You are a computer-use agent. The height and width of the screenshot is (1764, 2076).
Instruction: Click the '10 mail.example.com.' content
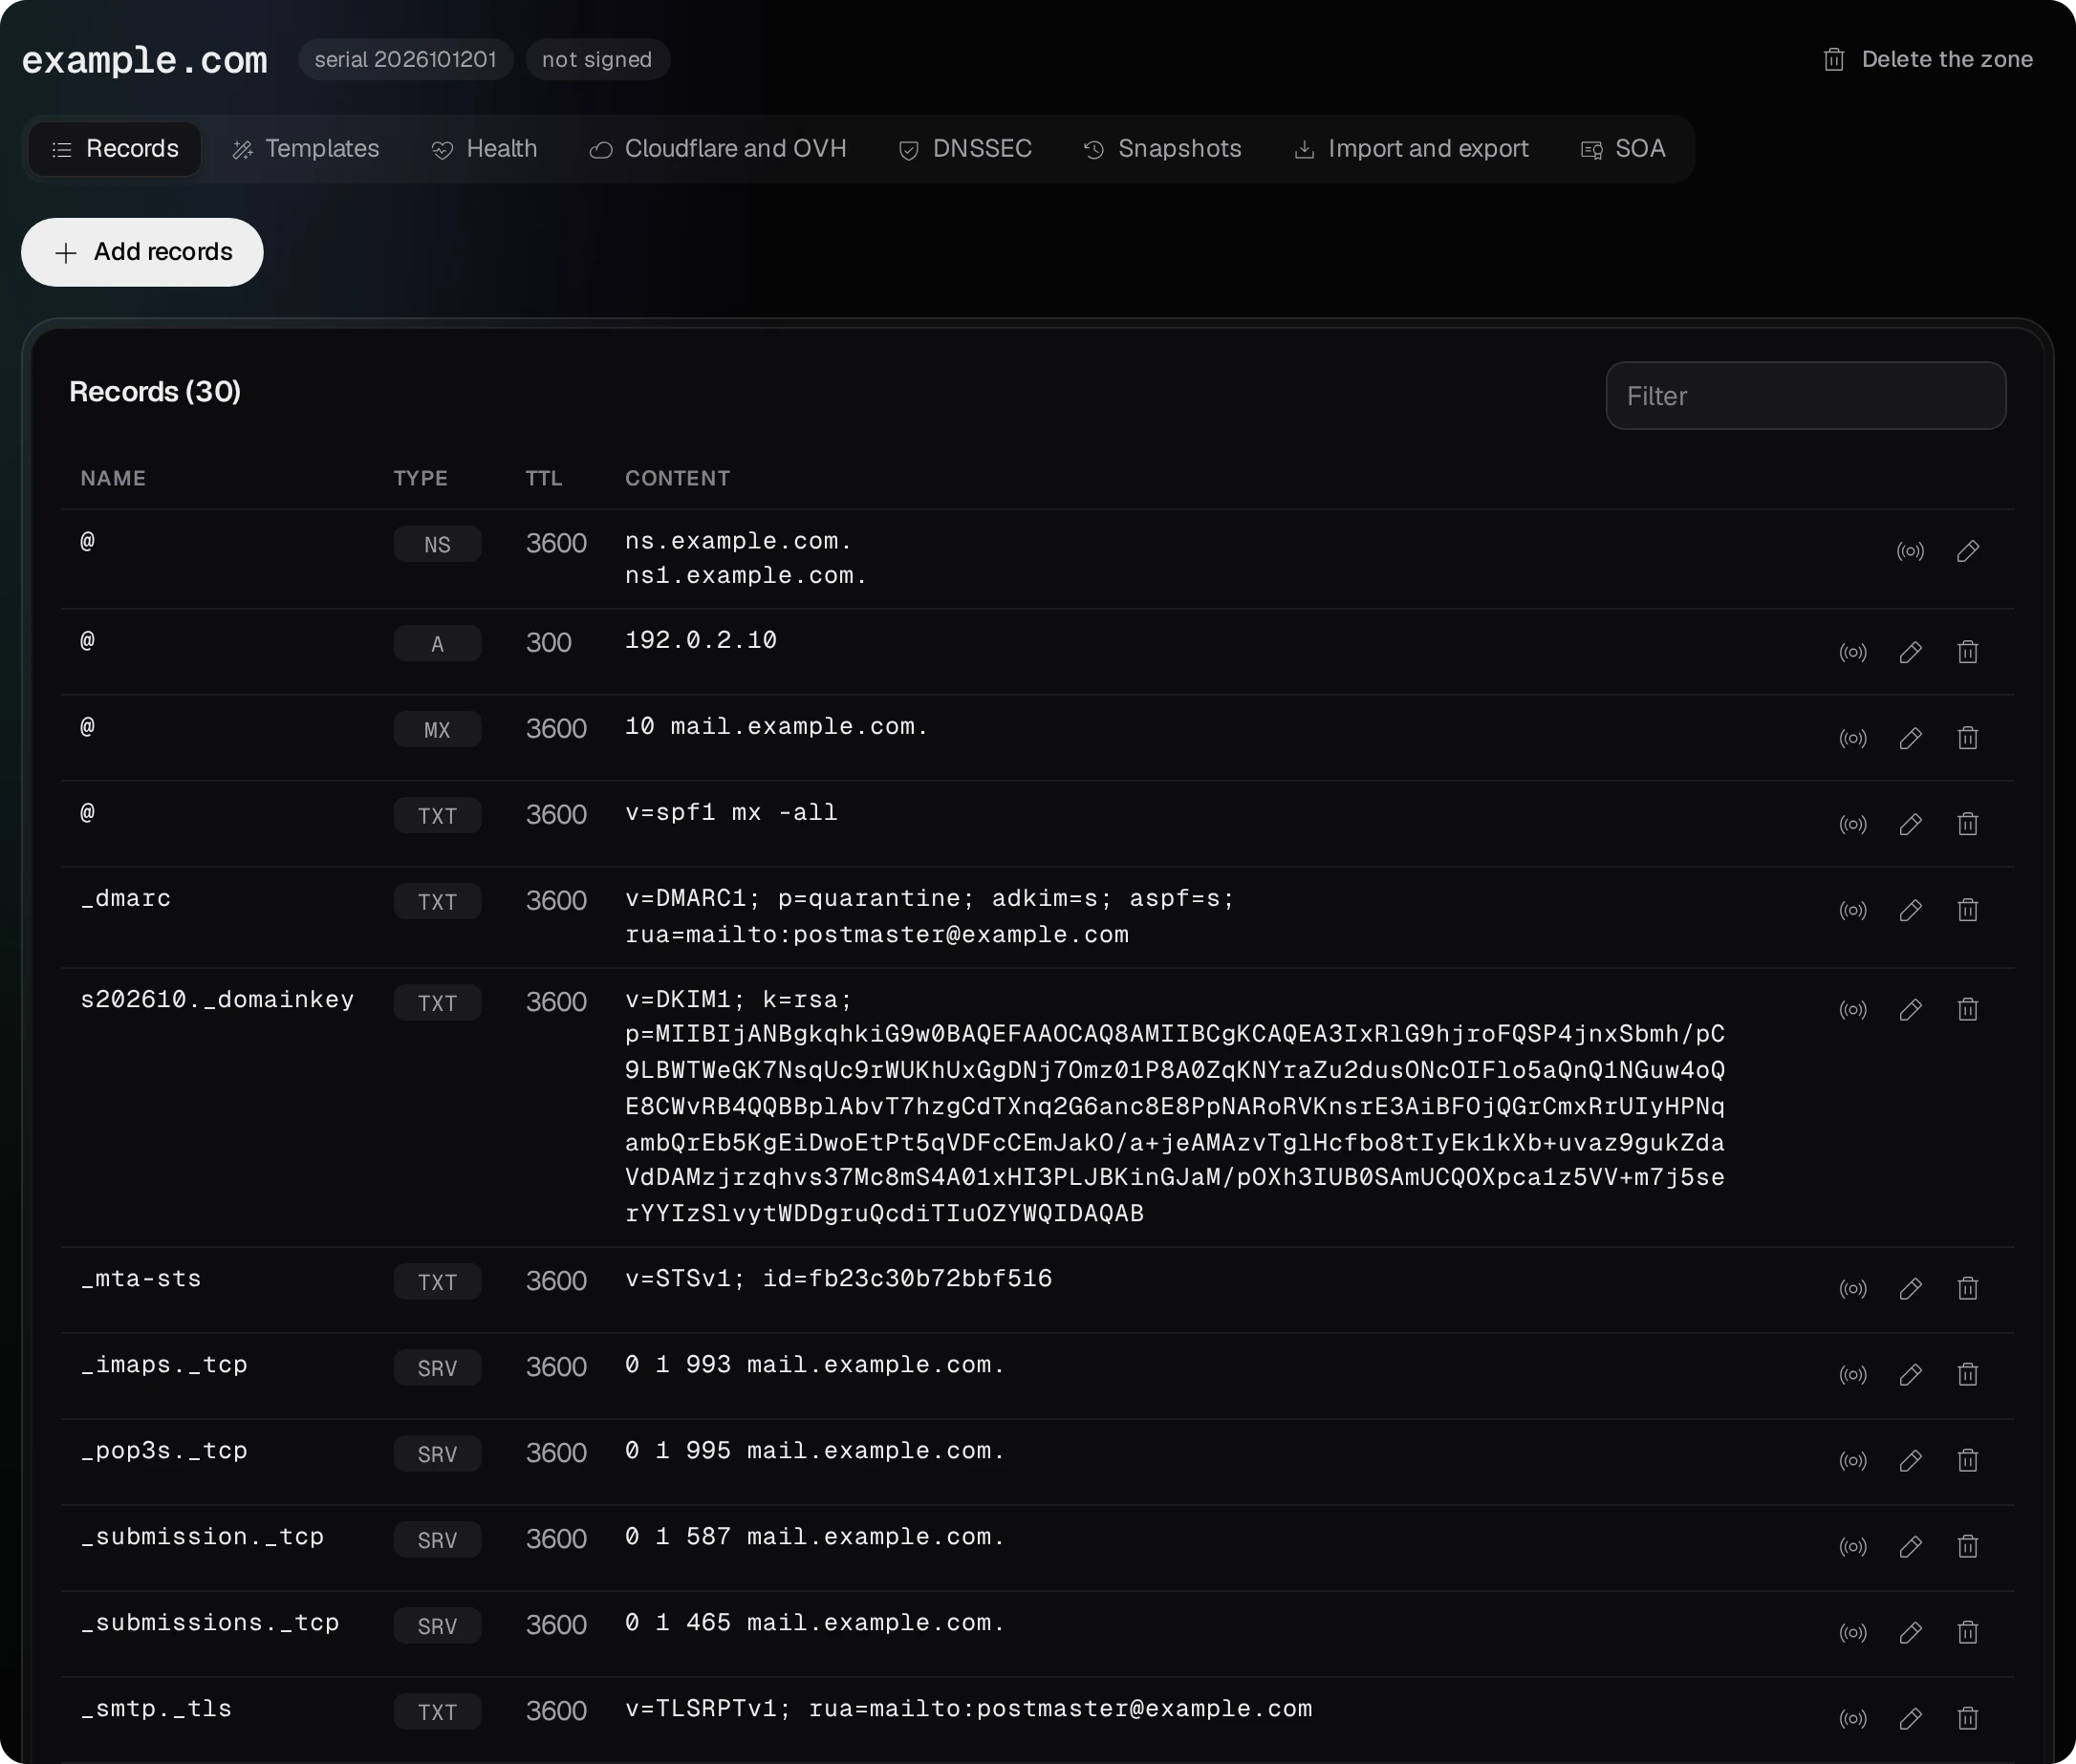click(776, 726)
